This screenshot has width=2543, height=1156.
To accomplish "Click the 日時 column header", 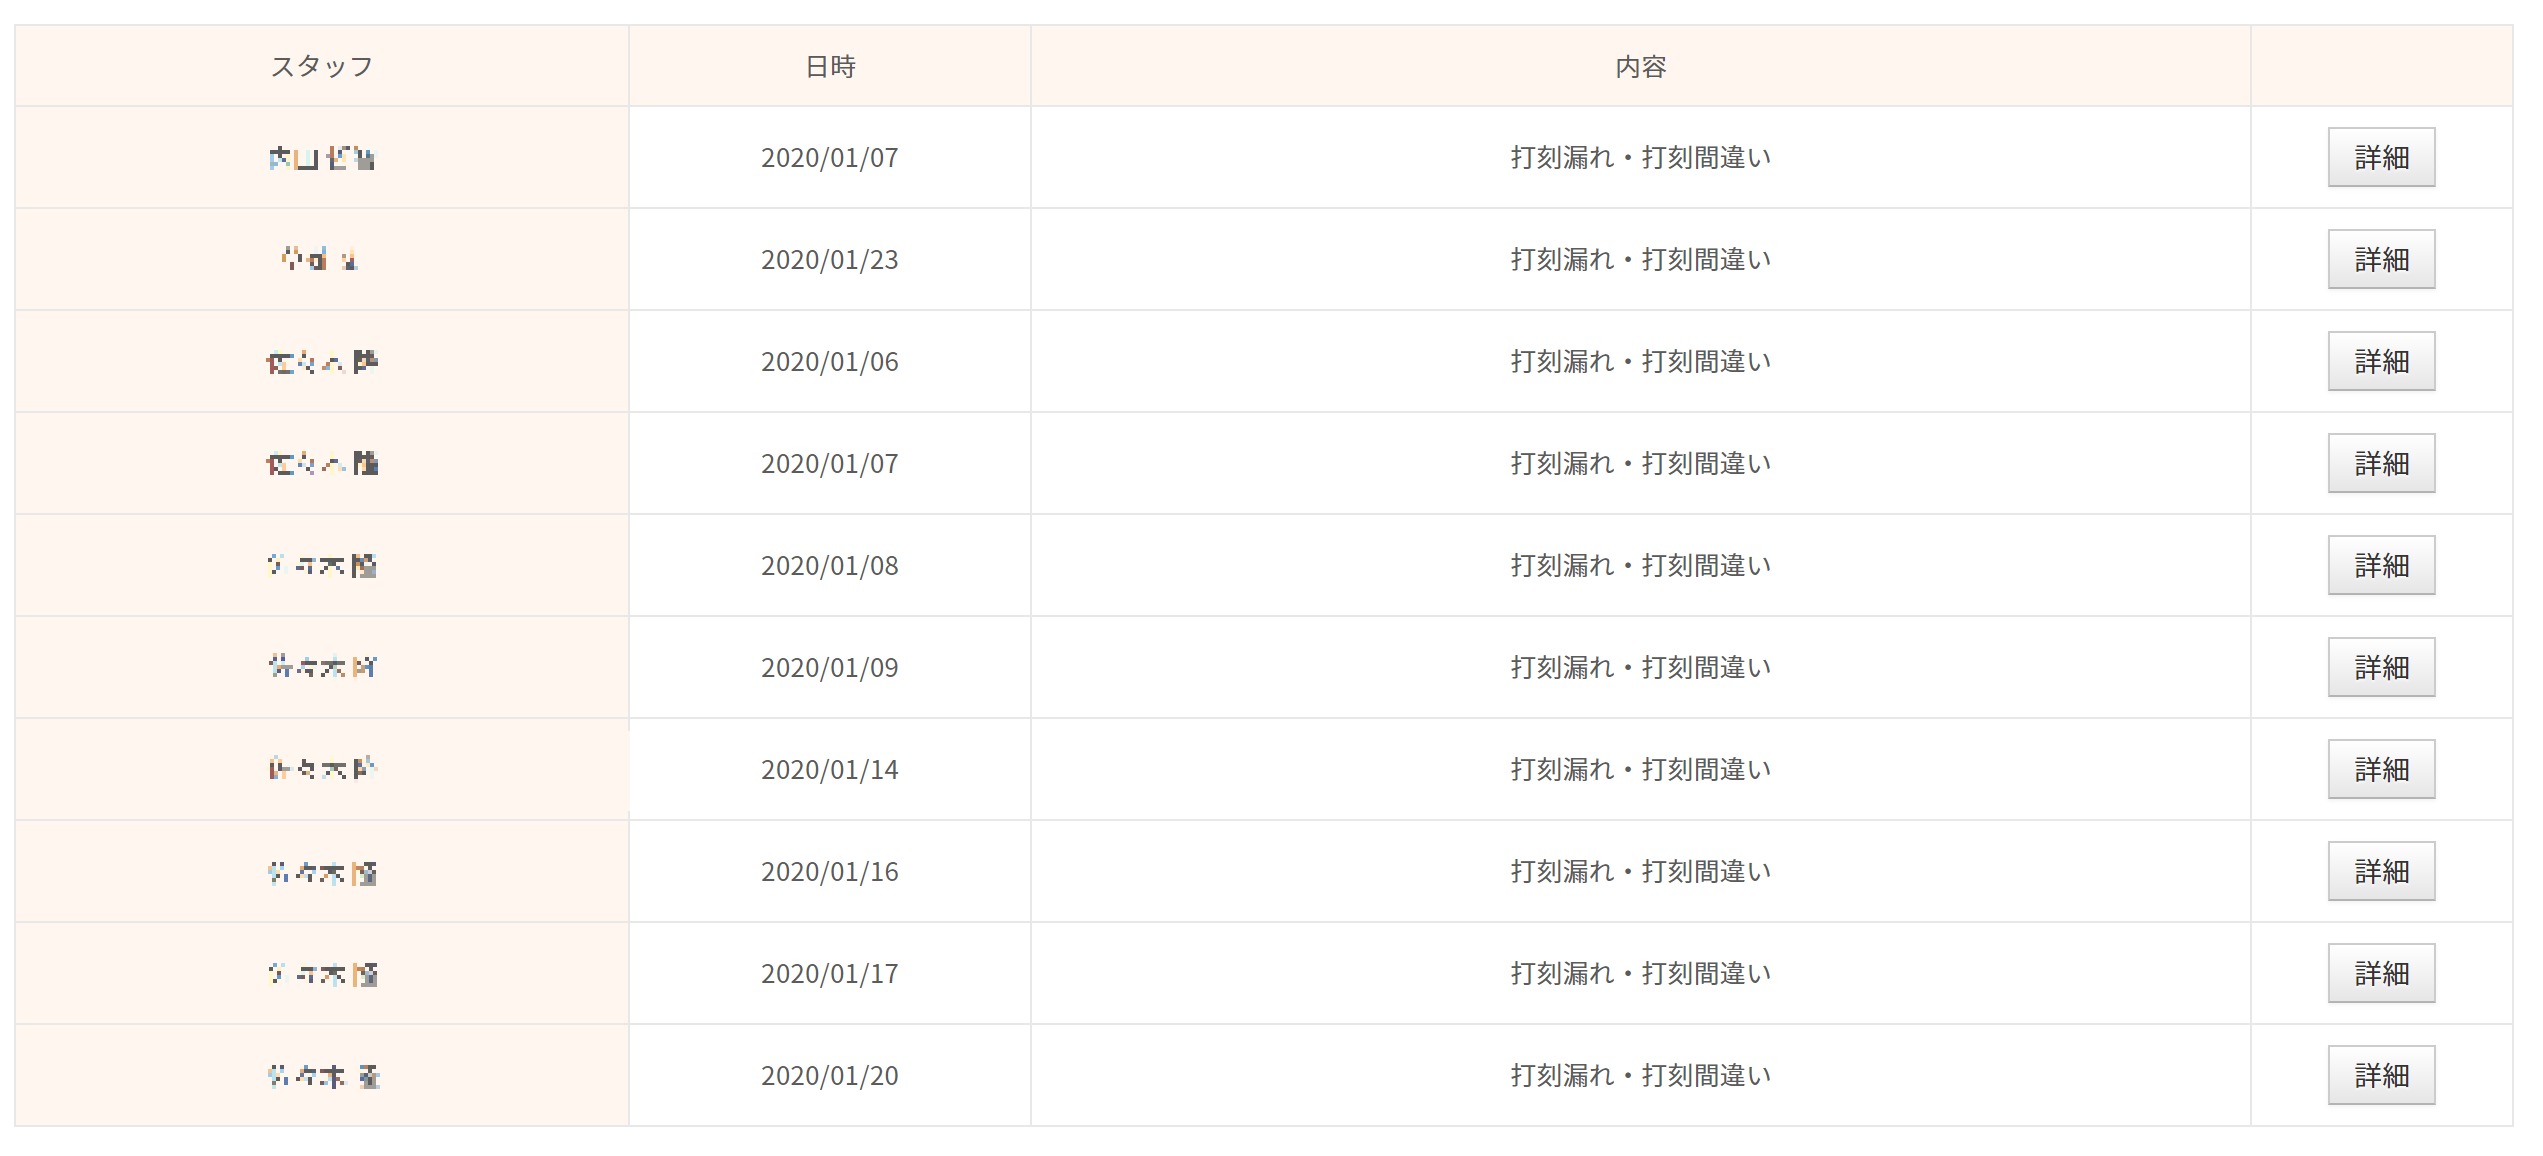I will pyautogui.click(x=830, y=66).
